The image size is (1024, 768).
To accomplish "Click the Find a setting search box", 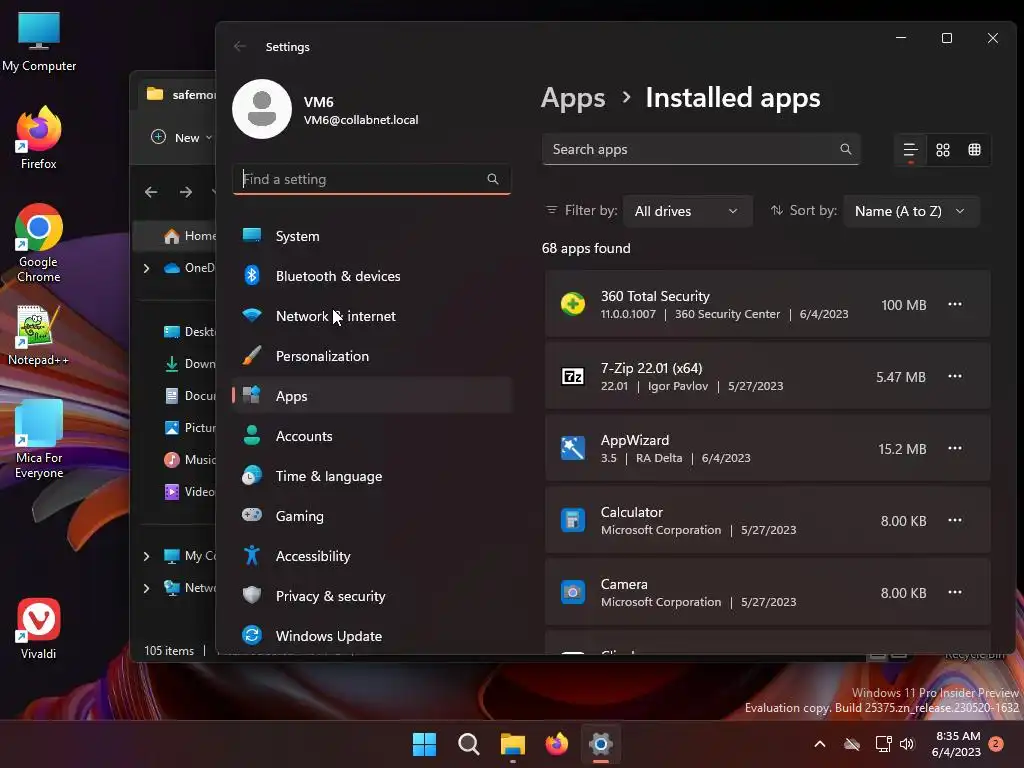I will click(x=372, y=179).
